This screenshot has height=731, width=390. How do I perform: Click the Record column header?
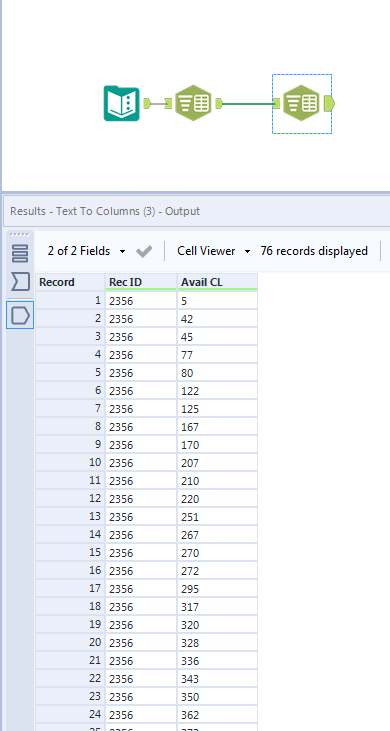70,282
